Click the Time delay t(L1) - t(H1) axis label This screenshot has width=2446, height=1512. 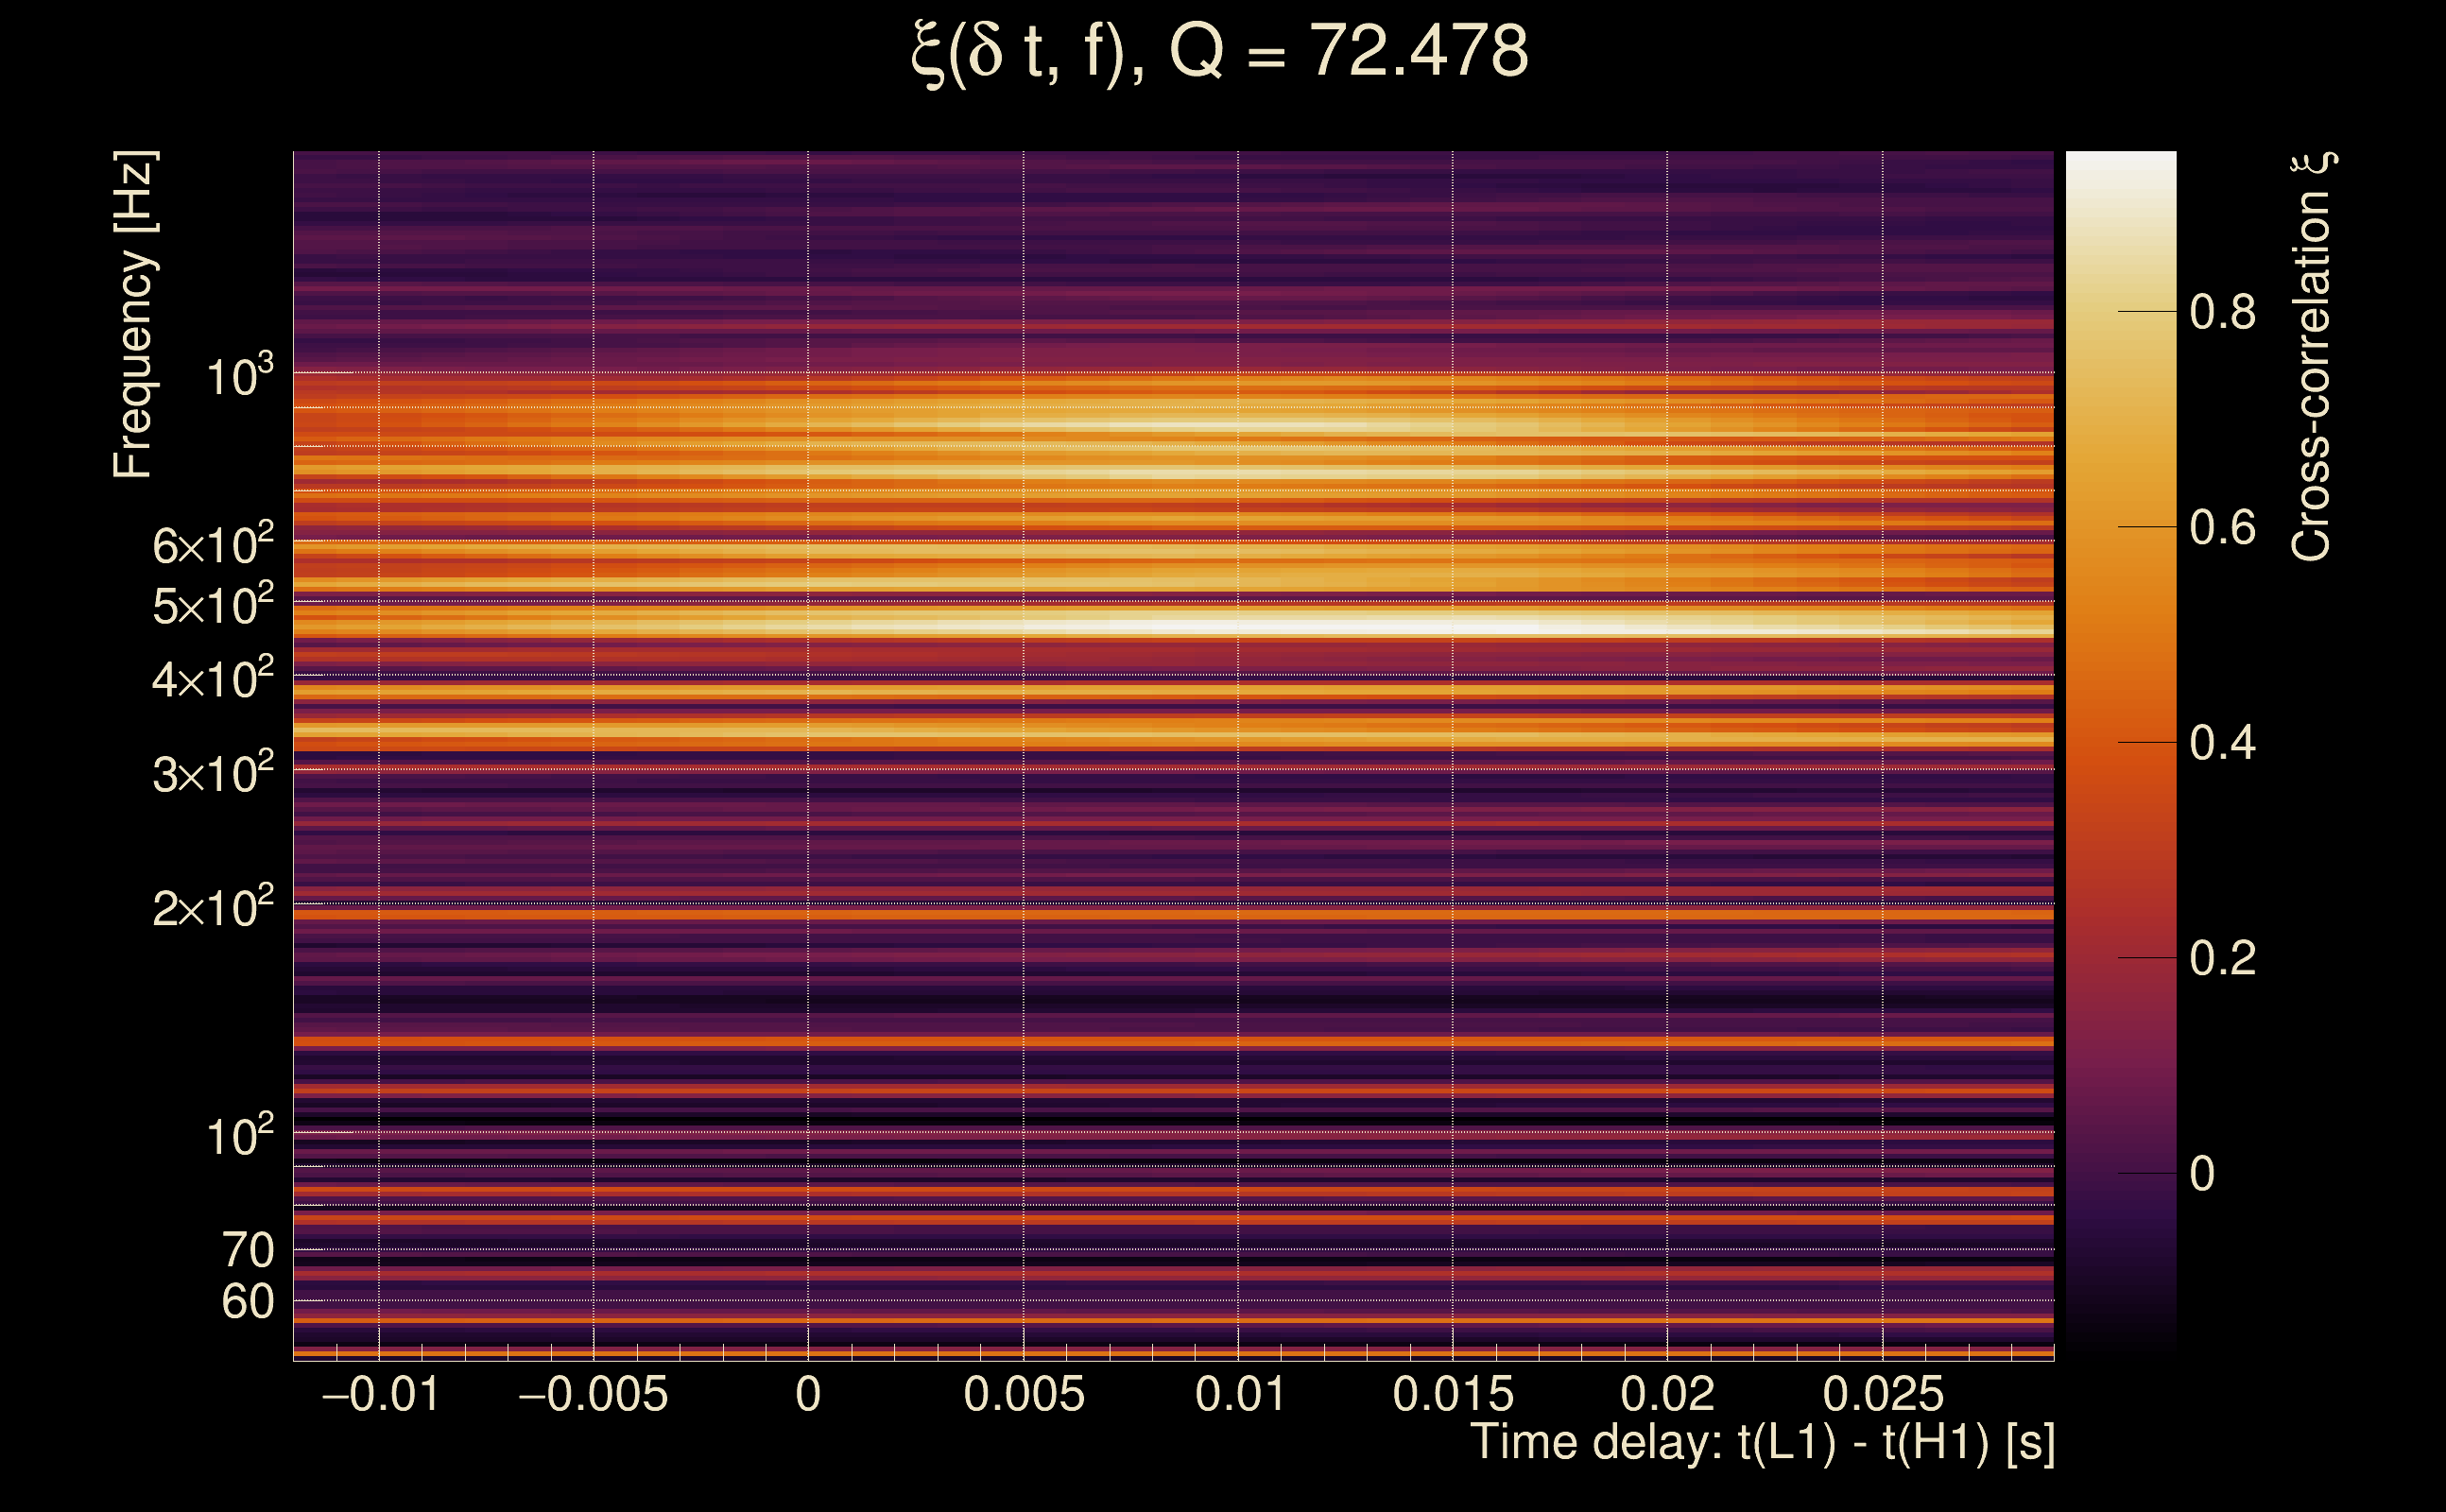[x=1762, y=1443]
